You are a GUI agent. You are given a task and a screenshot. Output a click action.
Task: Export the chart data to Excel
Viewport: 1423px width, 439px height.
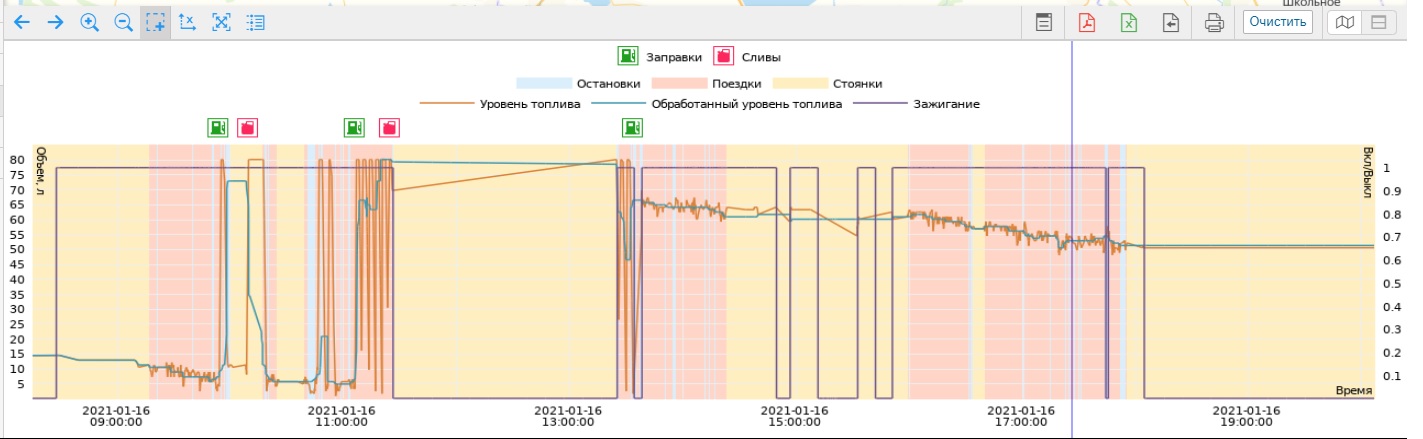1129,22
